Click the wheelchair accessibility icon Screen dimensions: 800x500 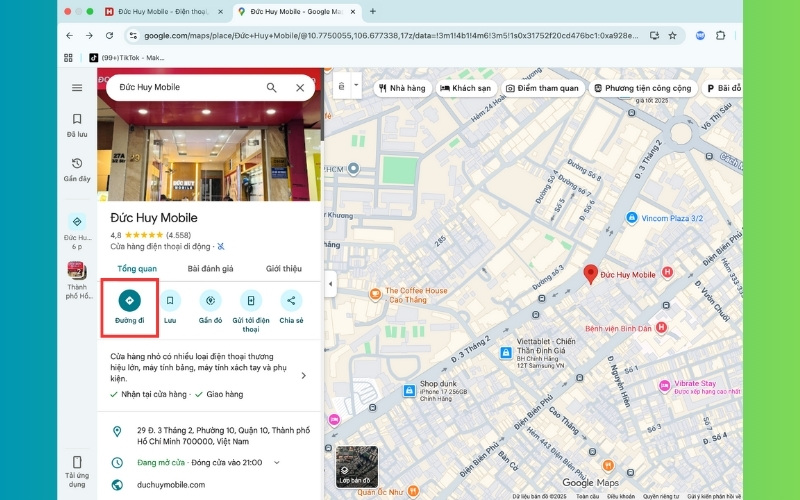click(x=221, y=246)
